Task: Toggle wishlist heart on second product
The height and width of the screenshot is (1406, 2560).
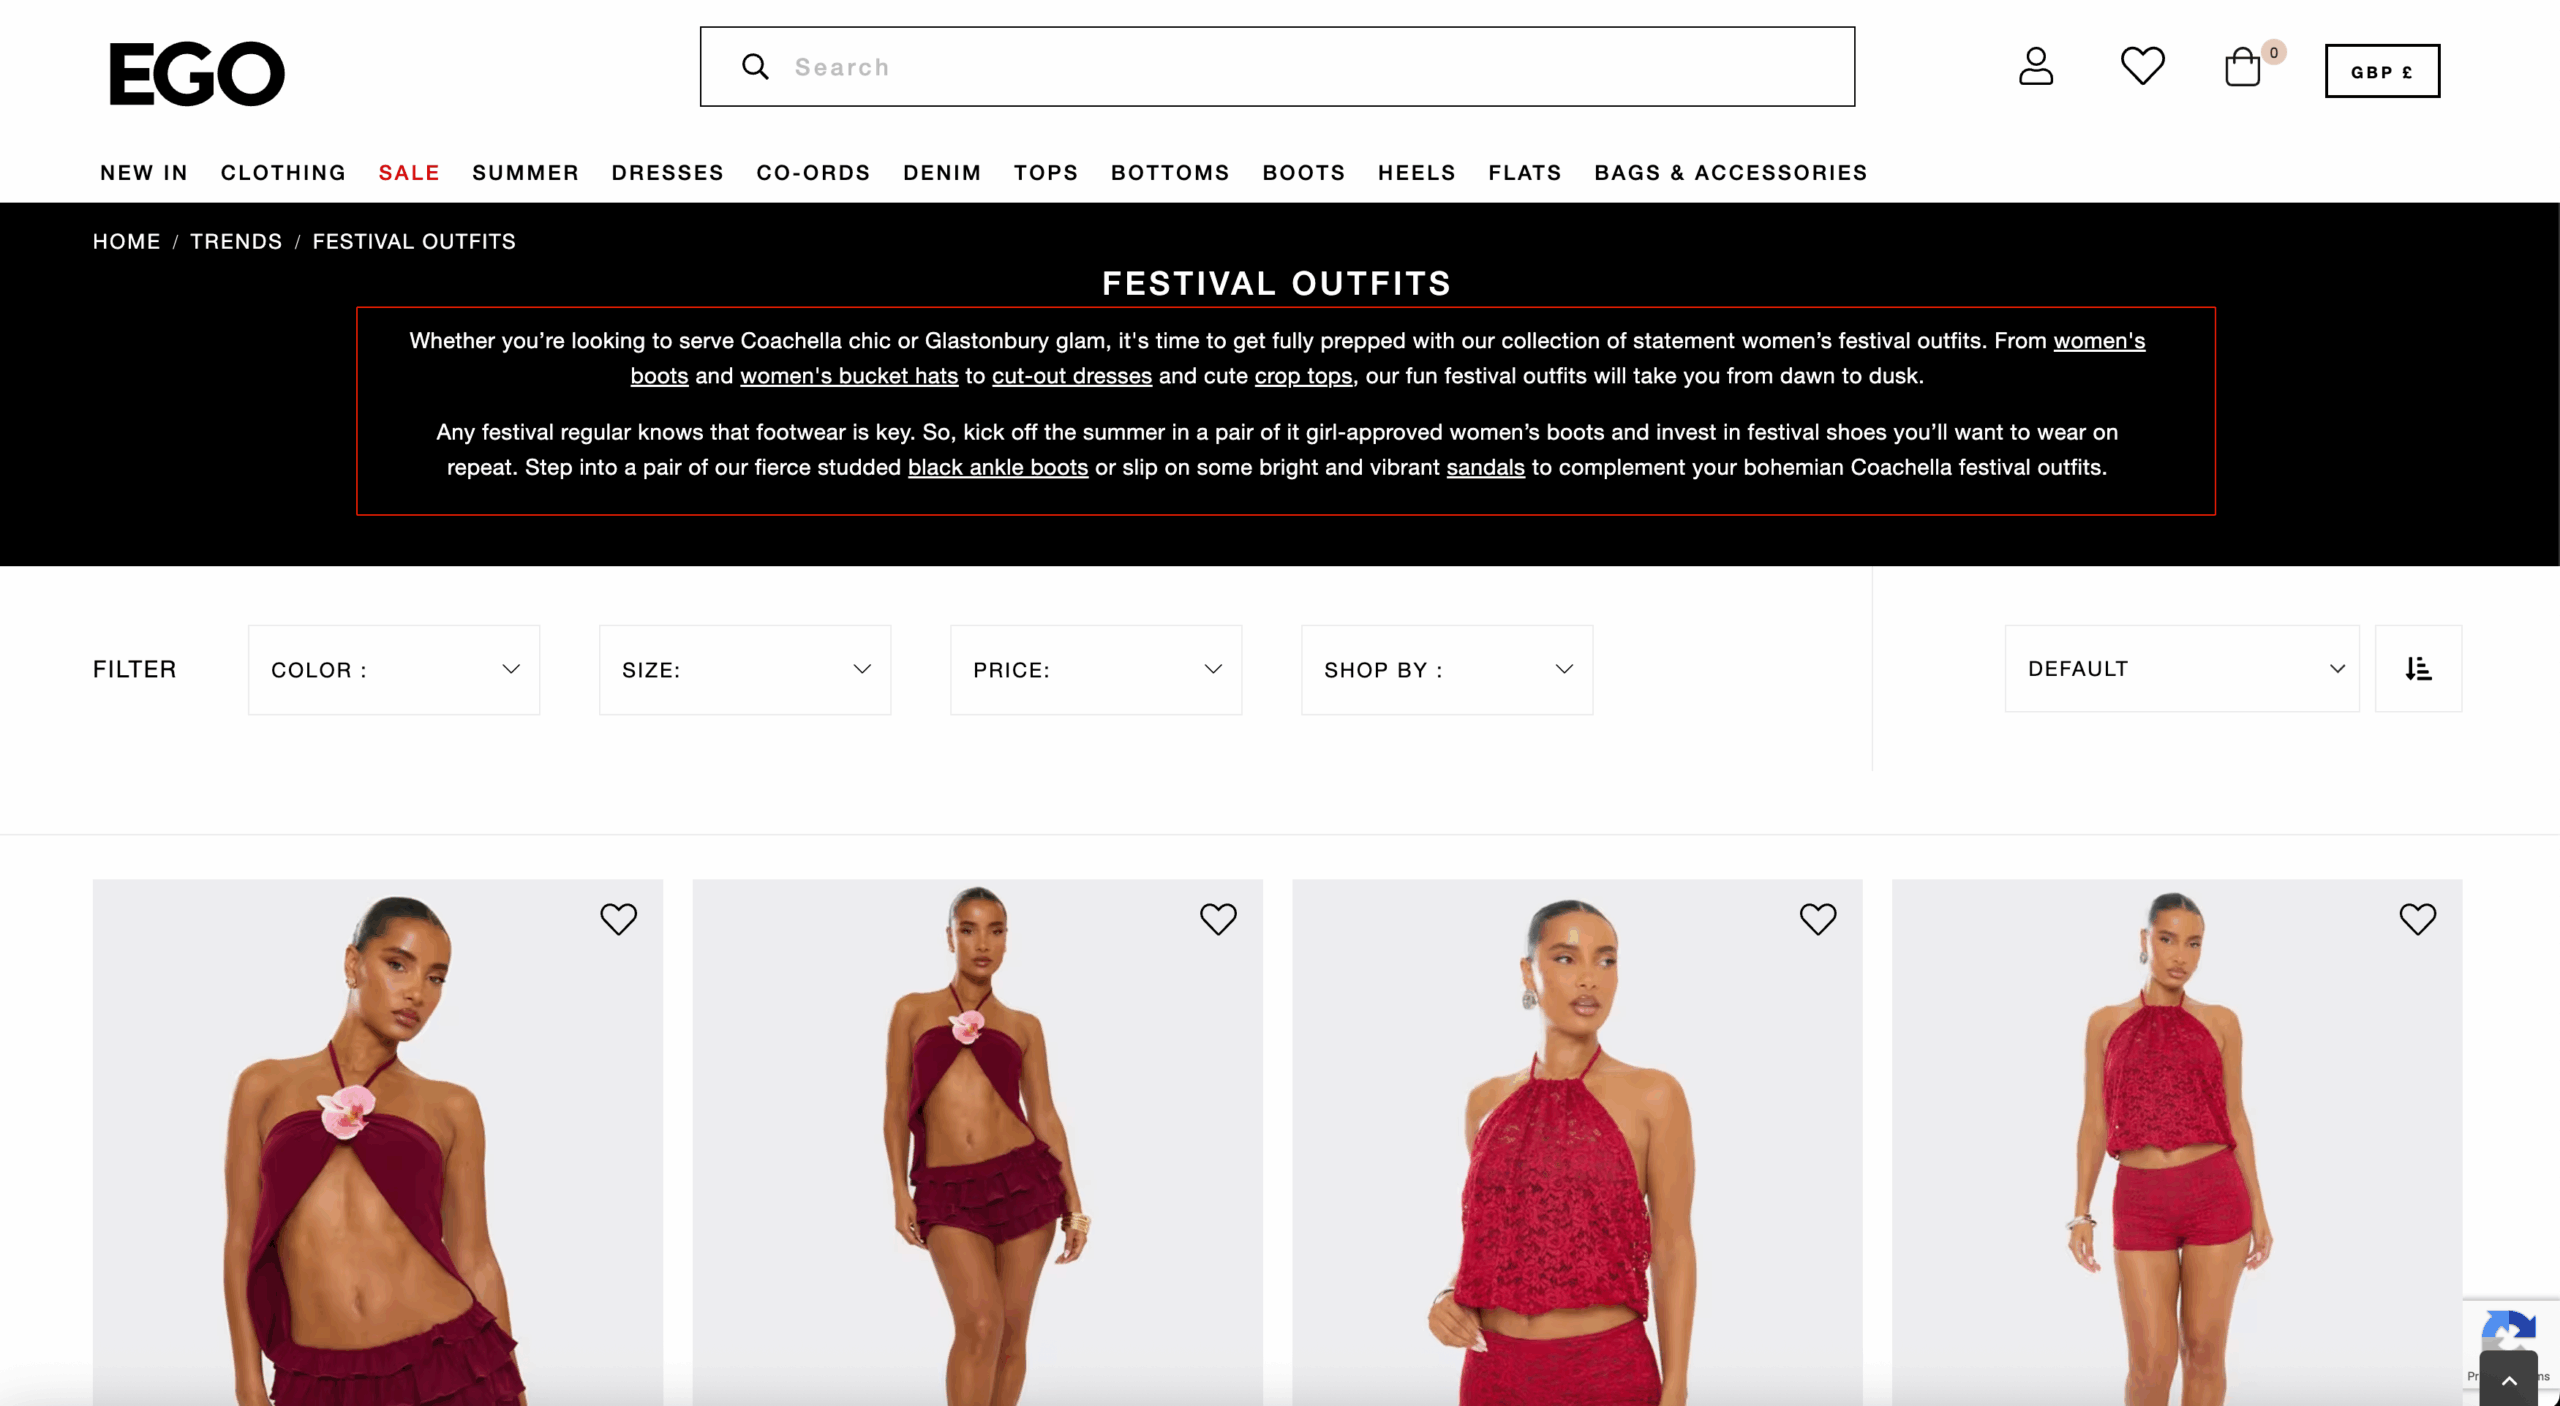Action: 1218,919
